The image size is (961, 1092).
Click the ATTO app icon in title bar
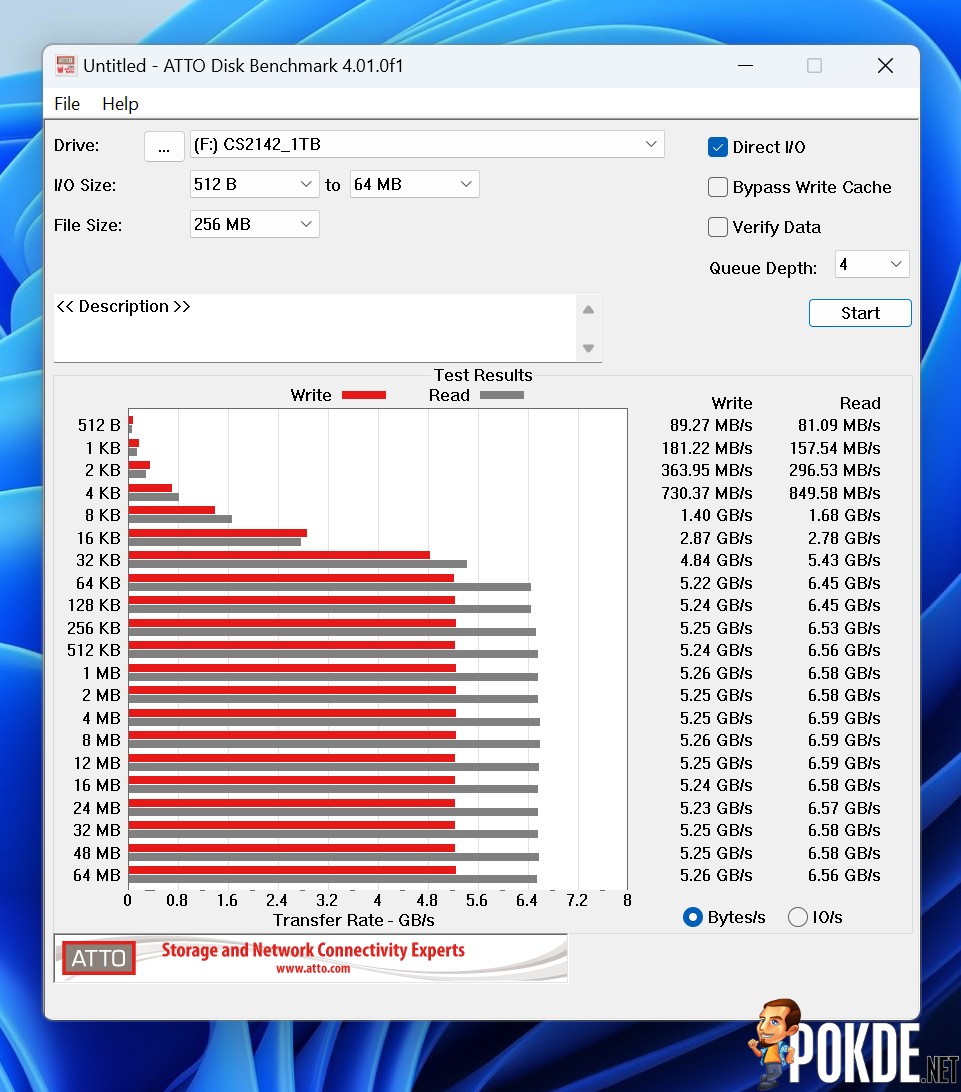click(x=65, y=65)
